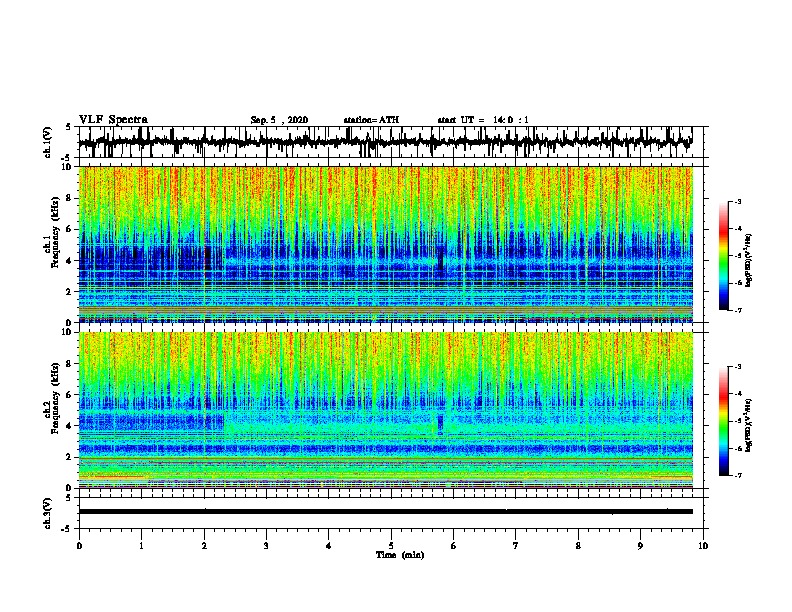Click time-axis tick label "3"
This screenshot has height=612, width=792.
pyautogui.click(x=266, y=545)
